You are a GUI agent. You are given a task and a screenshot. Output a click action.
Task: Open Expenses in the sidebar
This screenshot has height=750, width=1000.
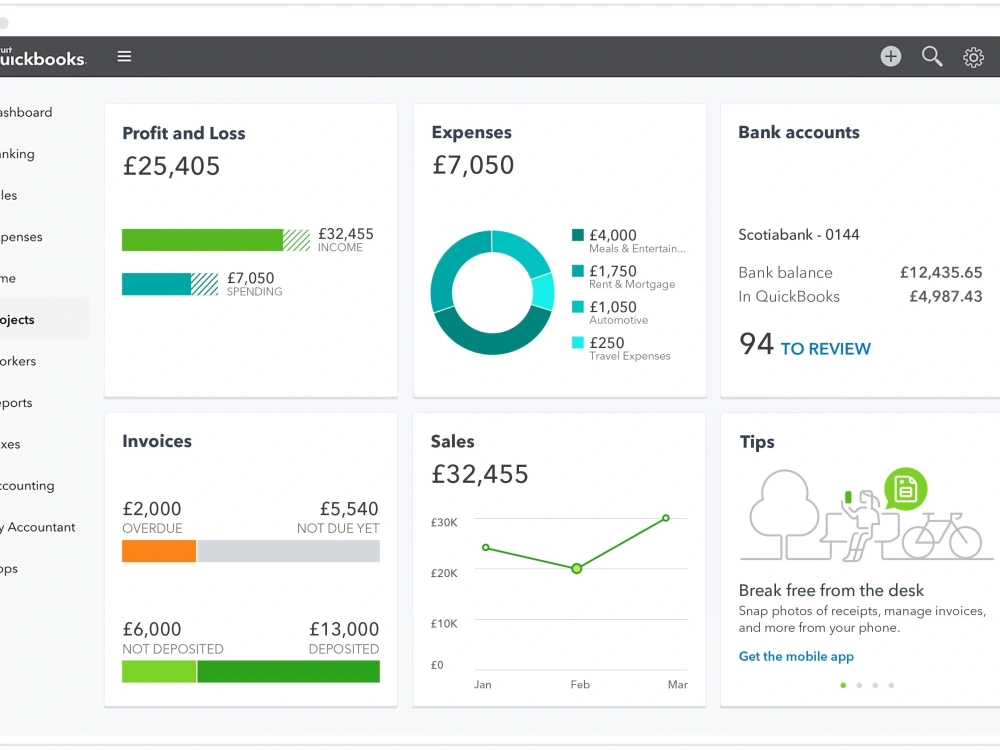point(21,237)
